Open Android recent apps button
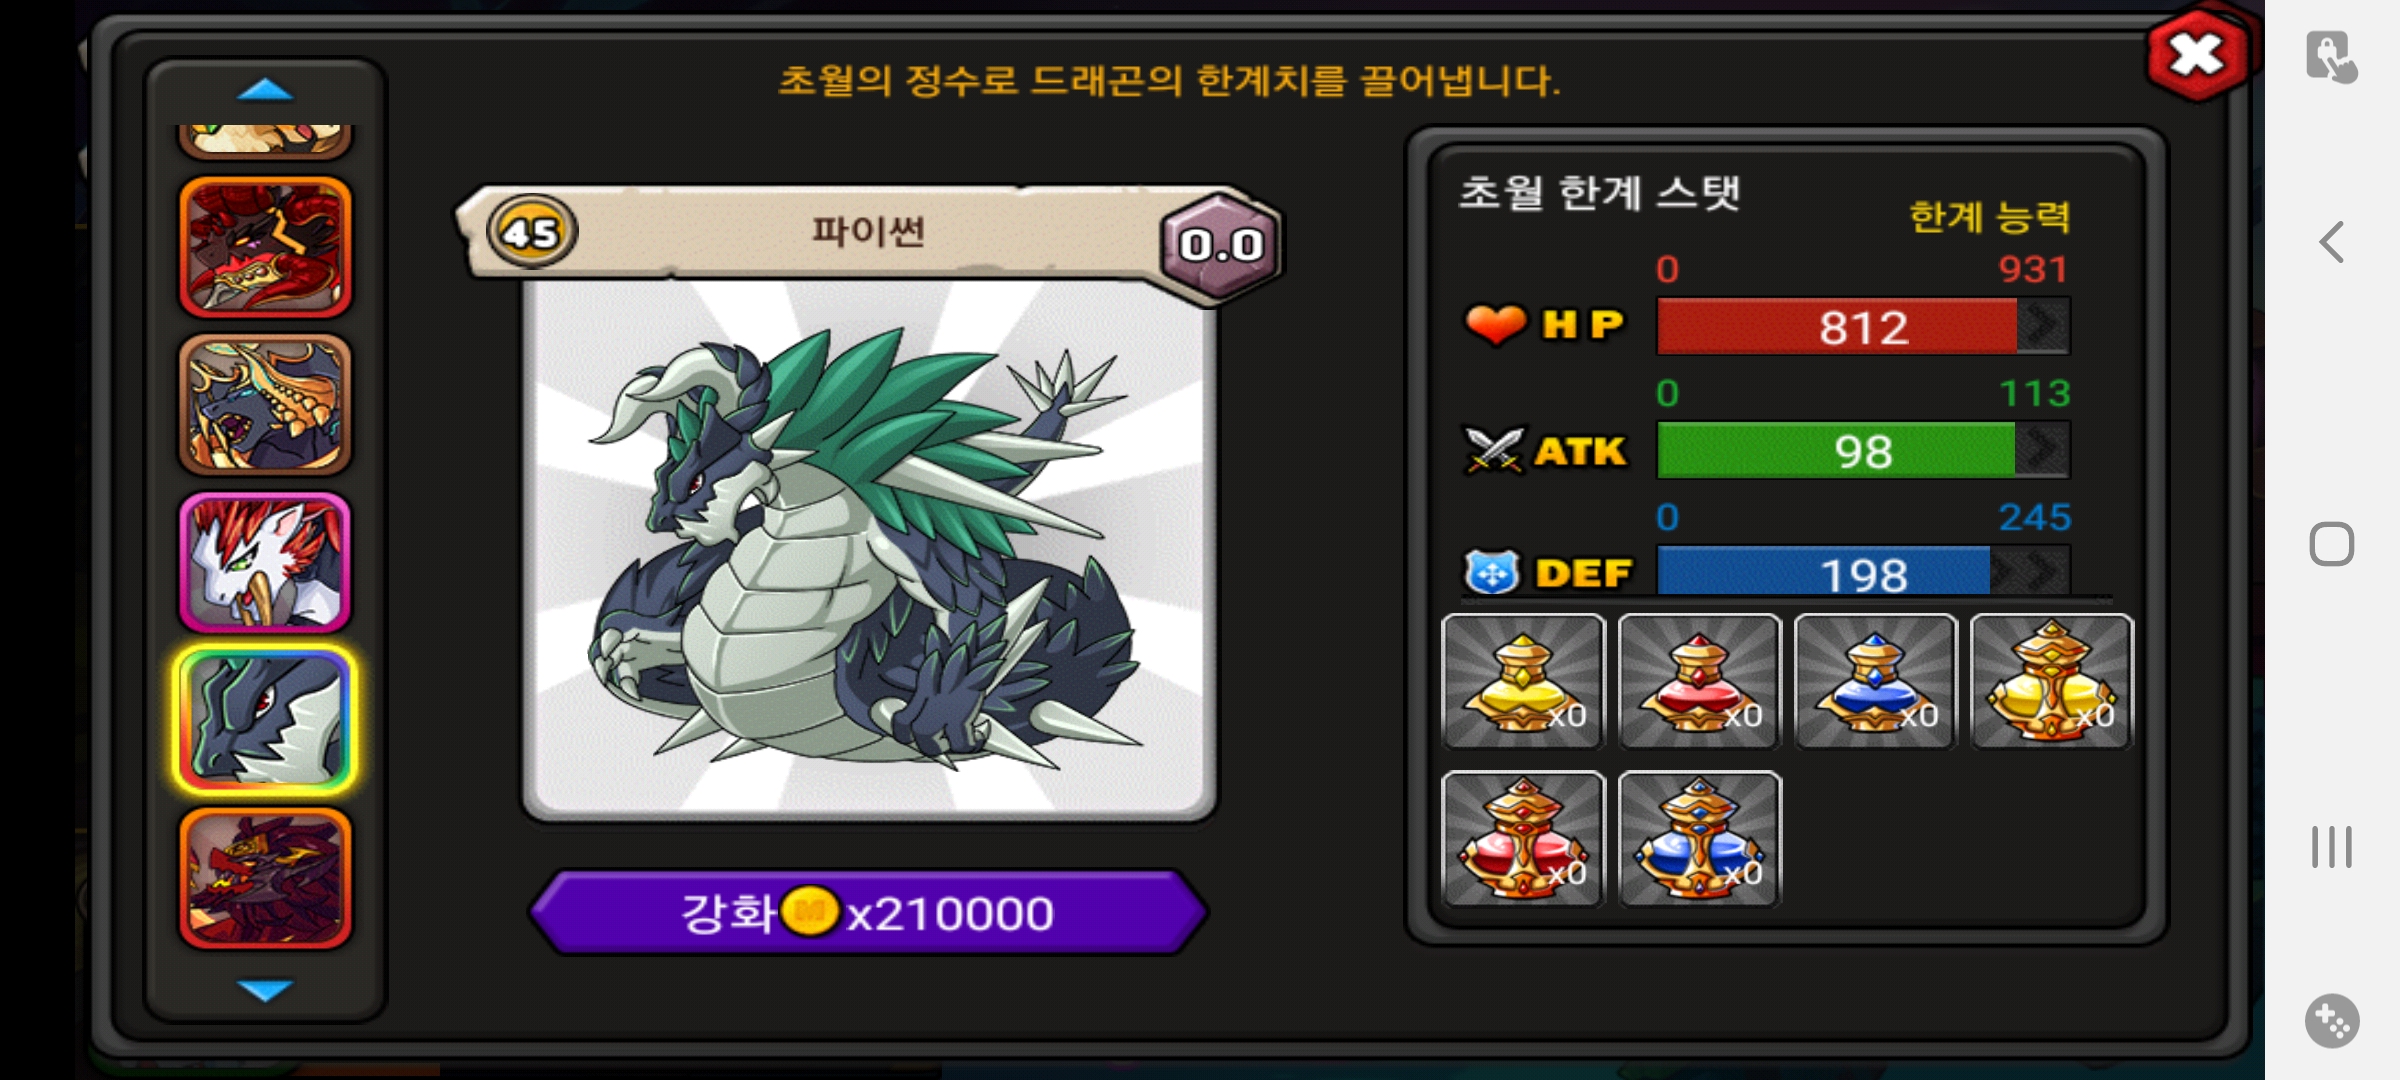2400x1080 pixels. pos(2332,847)
